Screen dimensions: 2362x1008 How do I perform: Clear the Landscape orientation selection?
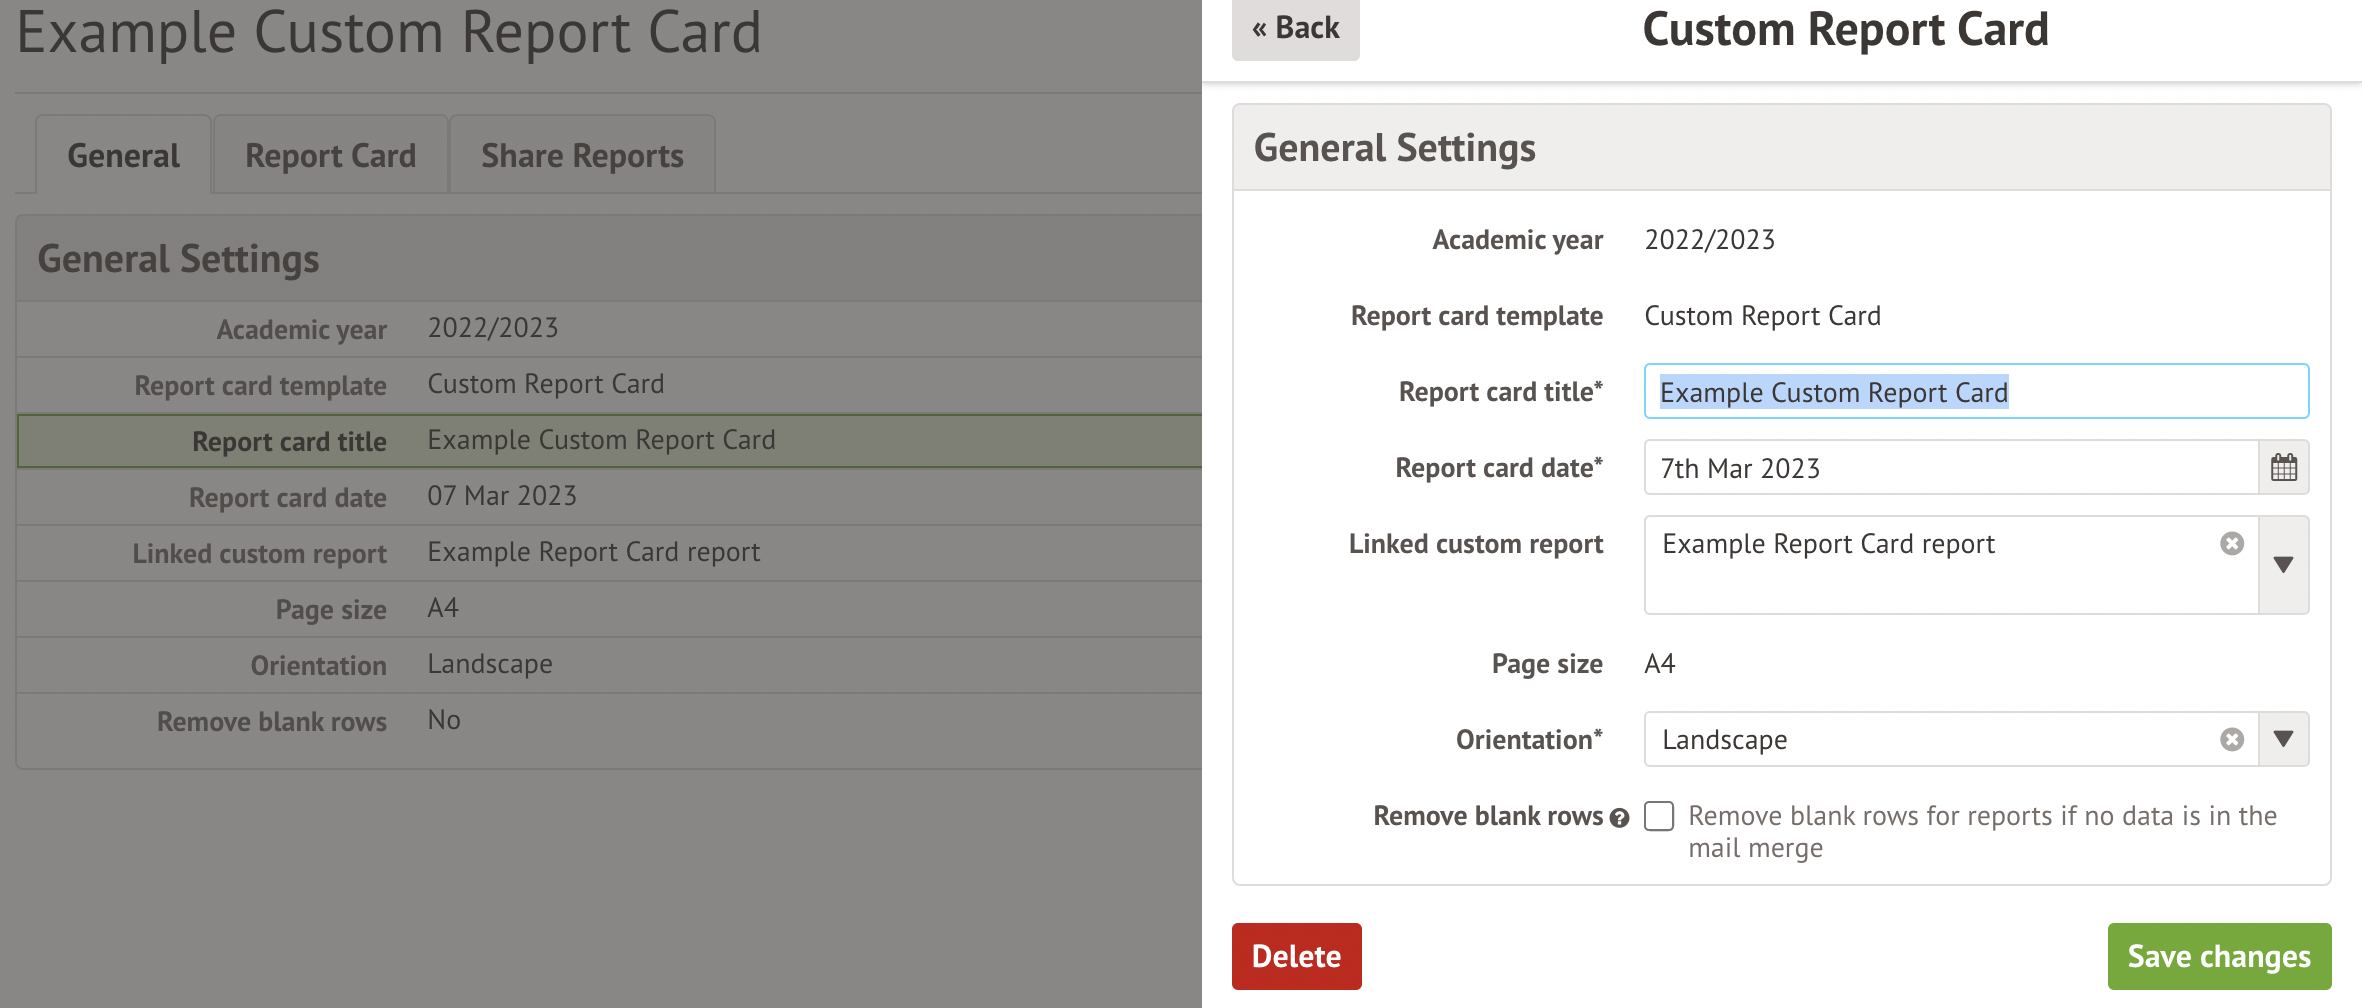click(x=2231, y=740)
